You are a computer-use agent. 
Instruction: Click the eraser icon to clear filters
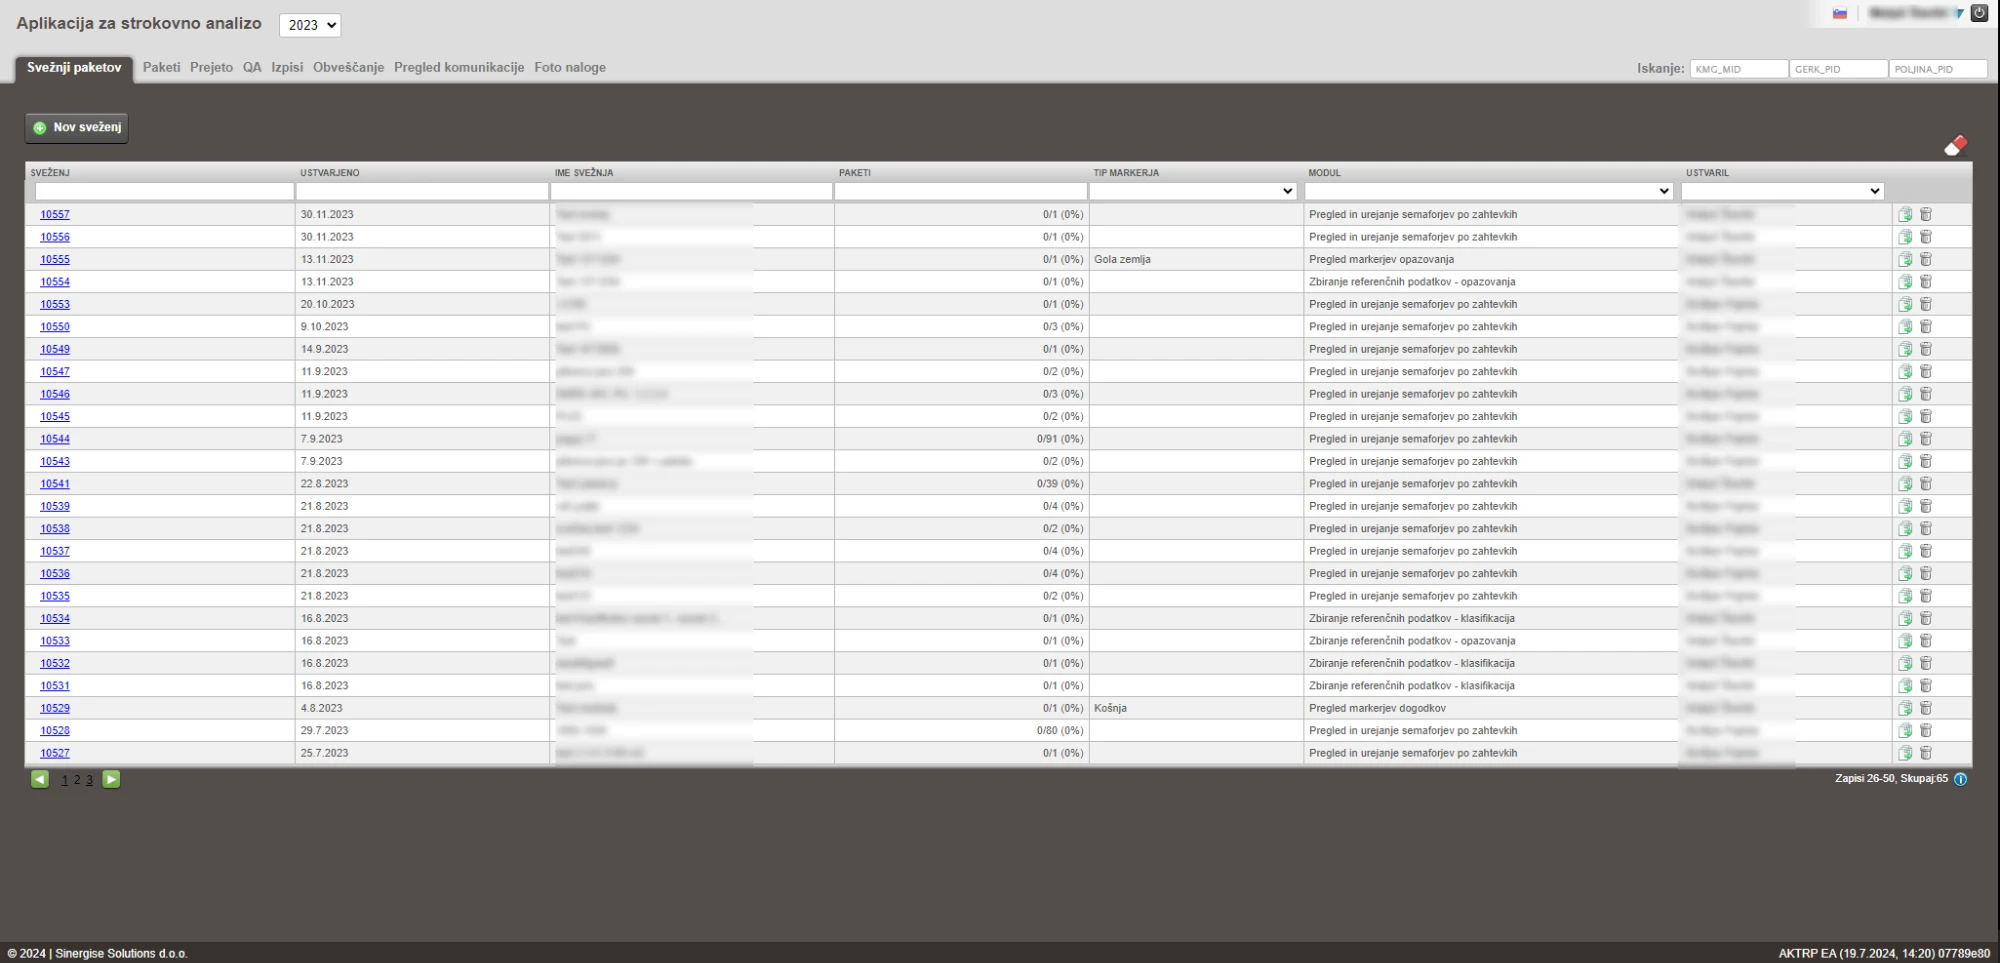click(1955, 146)
